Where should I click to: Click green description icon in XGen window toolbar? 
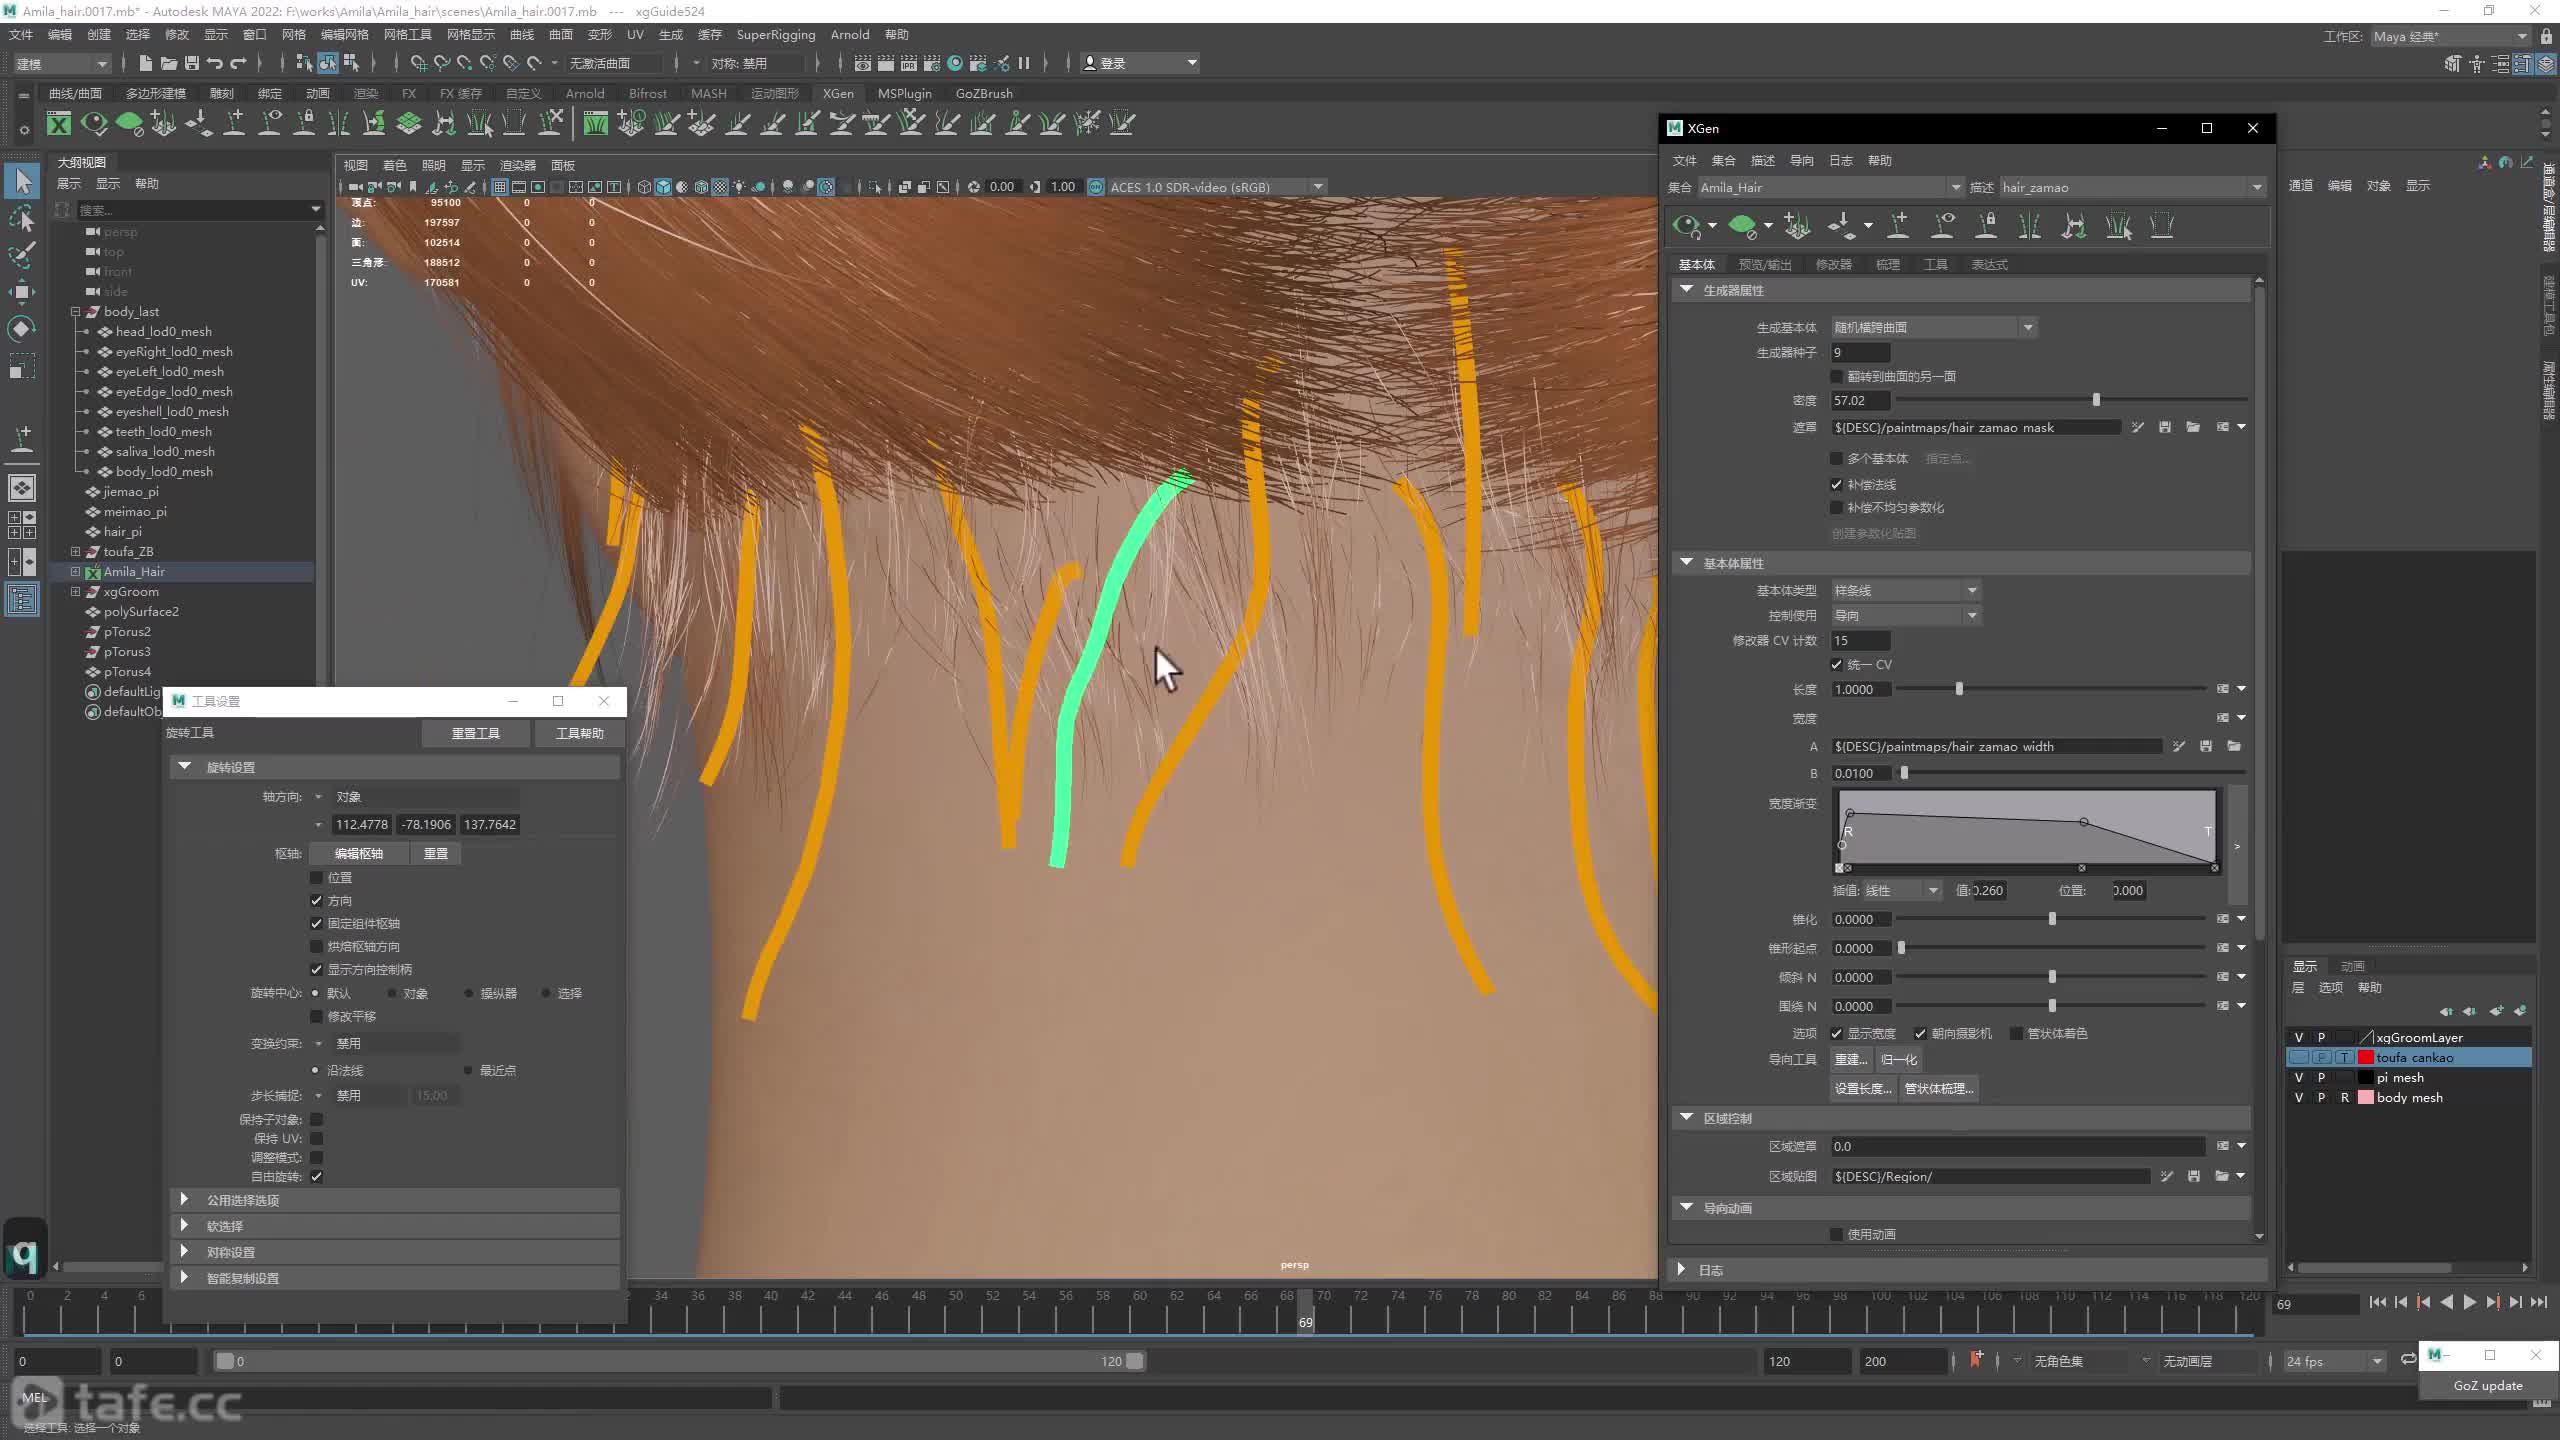pyautogui.click(x=1742, y=226)
